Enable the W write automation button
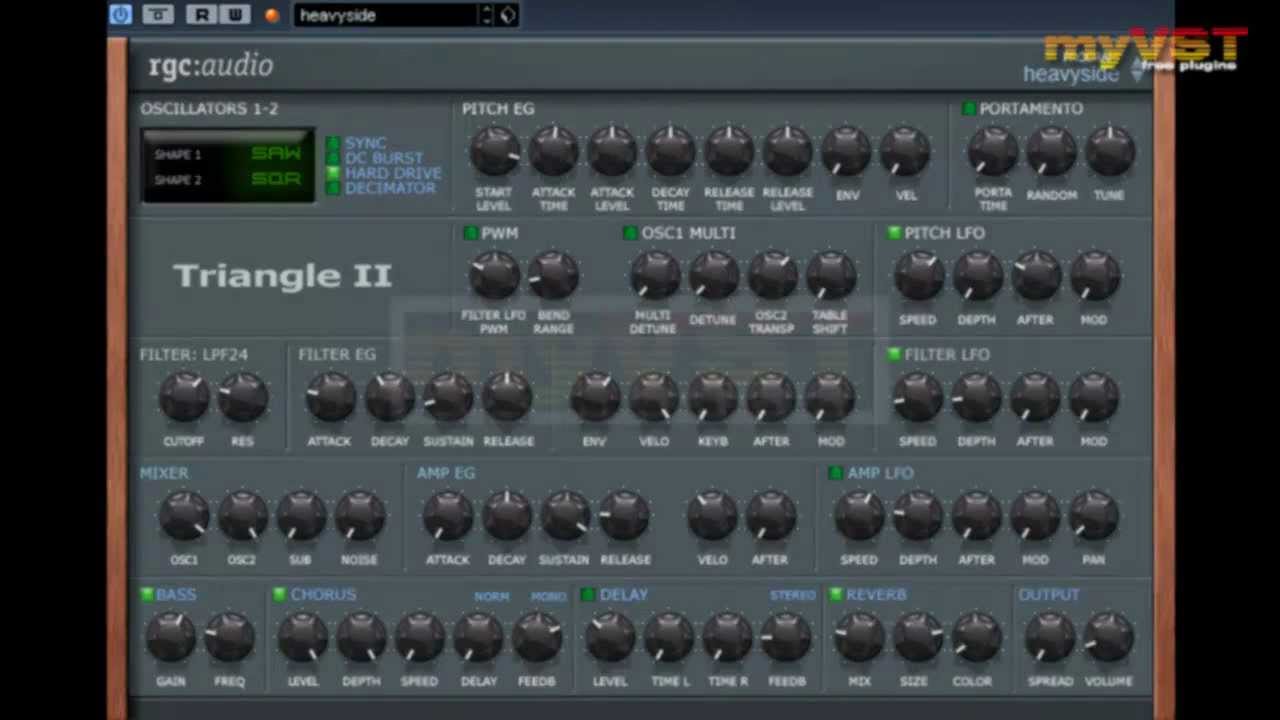The image size is (1280, 720). coord(235,14)
